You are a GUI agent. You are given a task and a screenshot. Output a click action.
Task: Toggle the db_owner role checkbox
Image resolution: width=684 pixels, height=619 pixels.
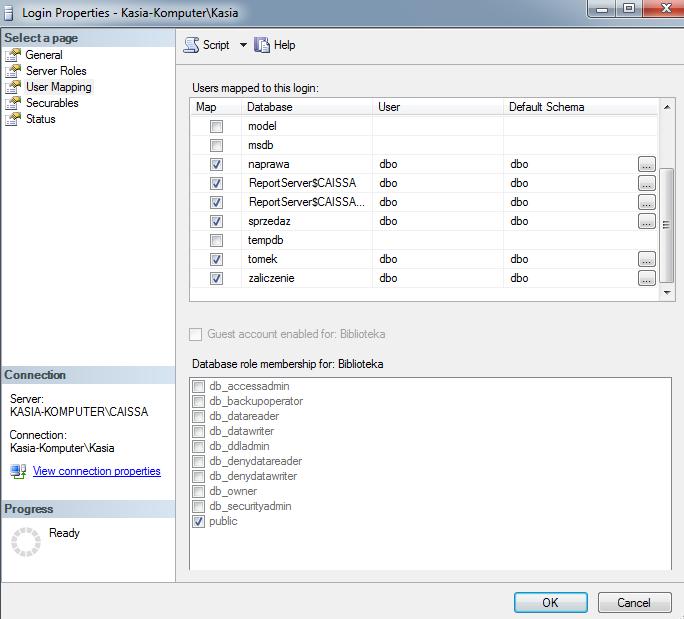198,492
